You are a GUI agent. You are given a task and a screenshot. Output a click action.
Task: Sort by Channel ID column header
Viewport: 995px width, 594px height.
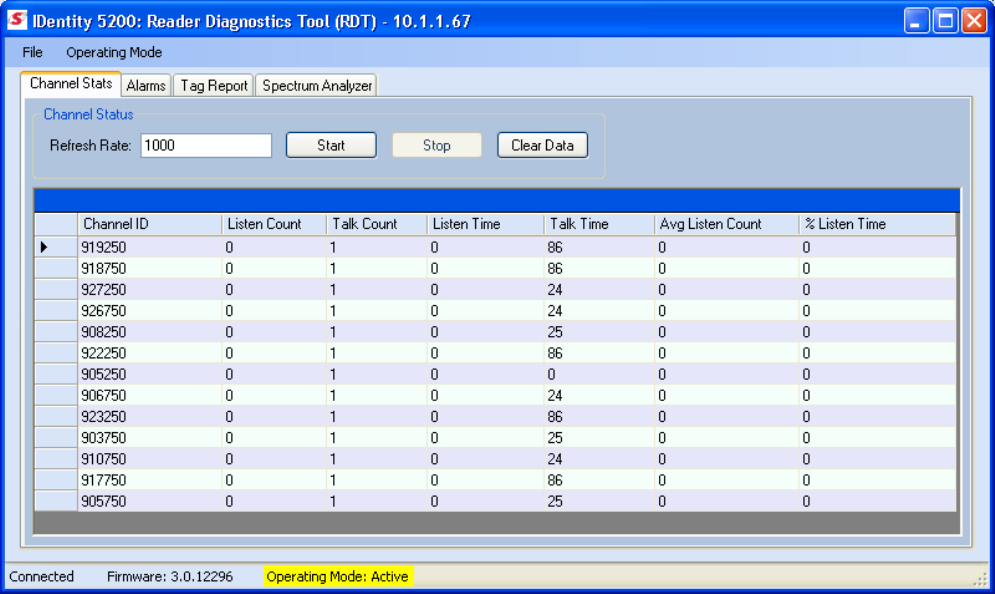(x=150, y=224)
